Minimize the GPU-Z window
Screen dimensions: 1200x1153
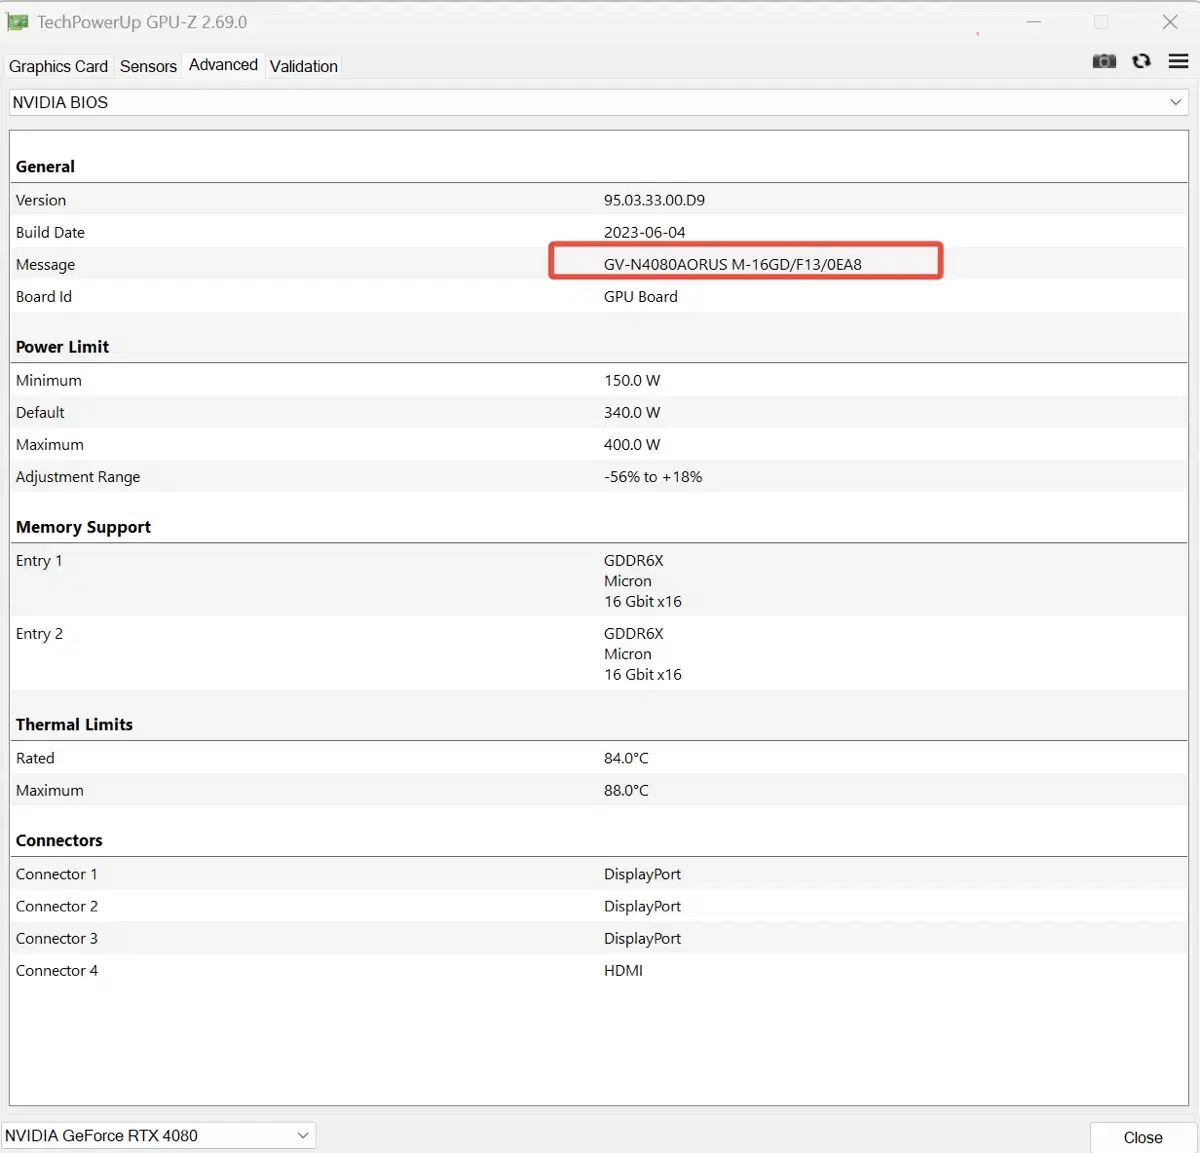[x=1034, y=22]
